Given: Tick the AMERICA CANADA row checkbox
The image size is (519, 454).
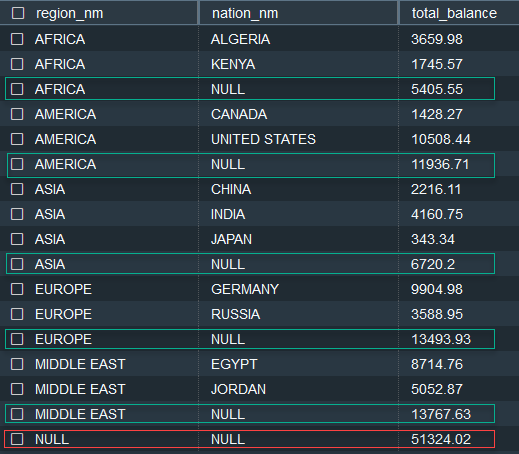Looking at the screenshot, I should [x=17, y=114].
